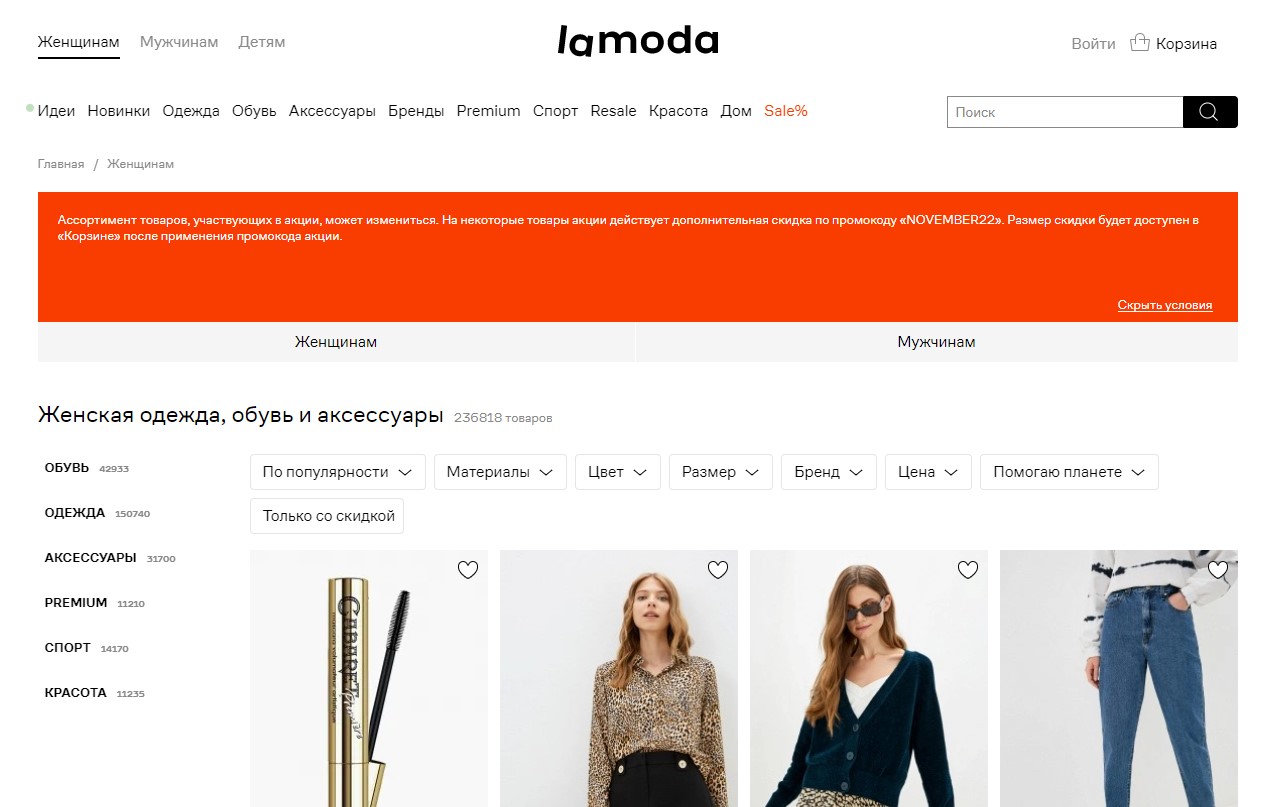
Task: Toggle the Только со скидкой filter
Action: click(x=327, y=516)
